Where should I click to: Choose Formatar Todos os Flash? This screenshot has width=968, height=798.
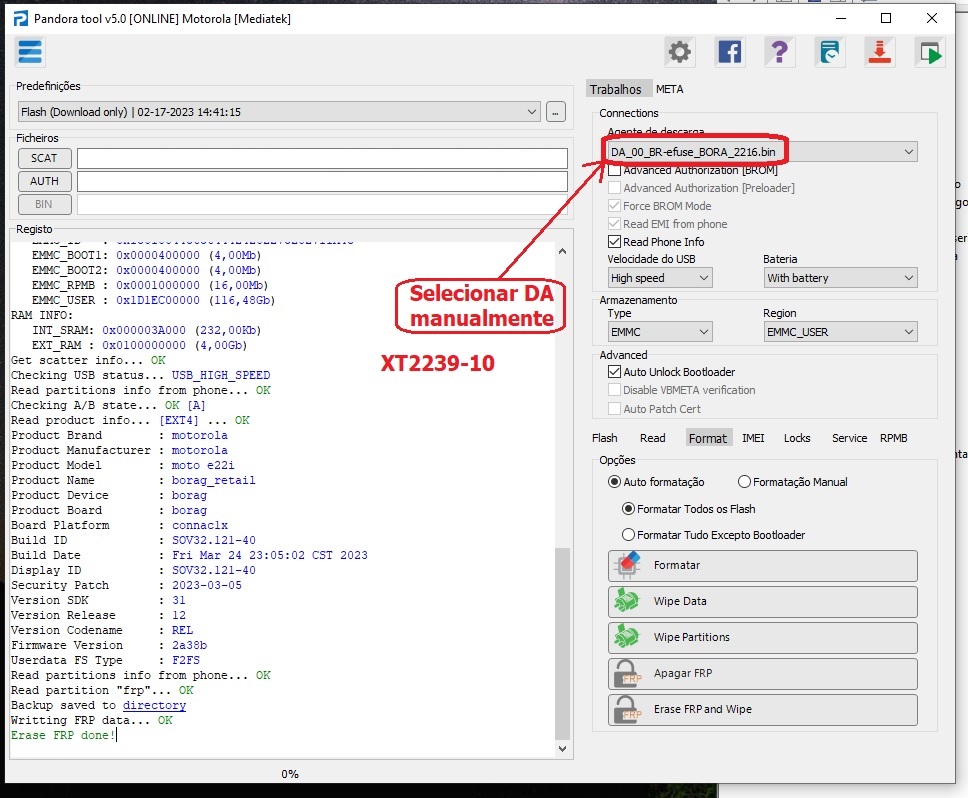click(628, 509)
